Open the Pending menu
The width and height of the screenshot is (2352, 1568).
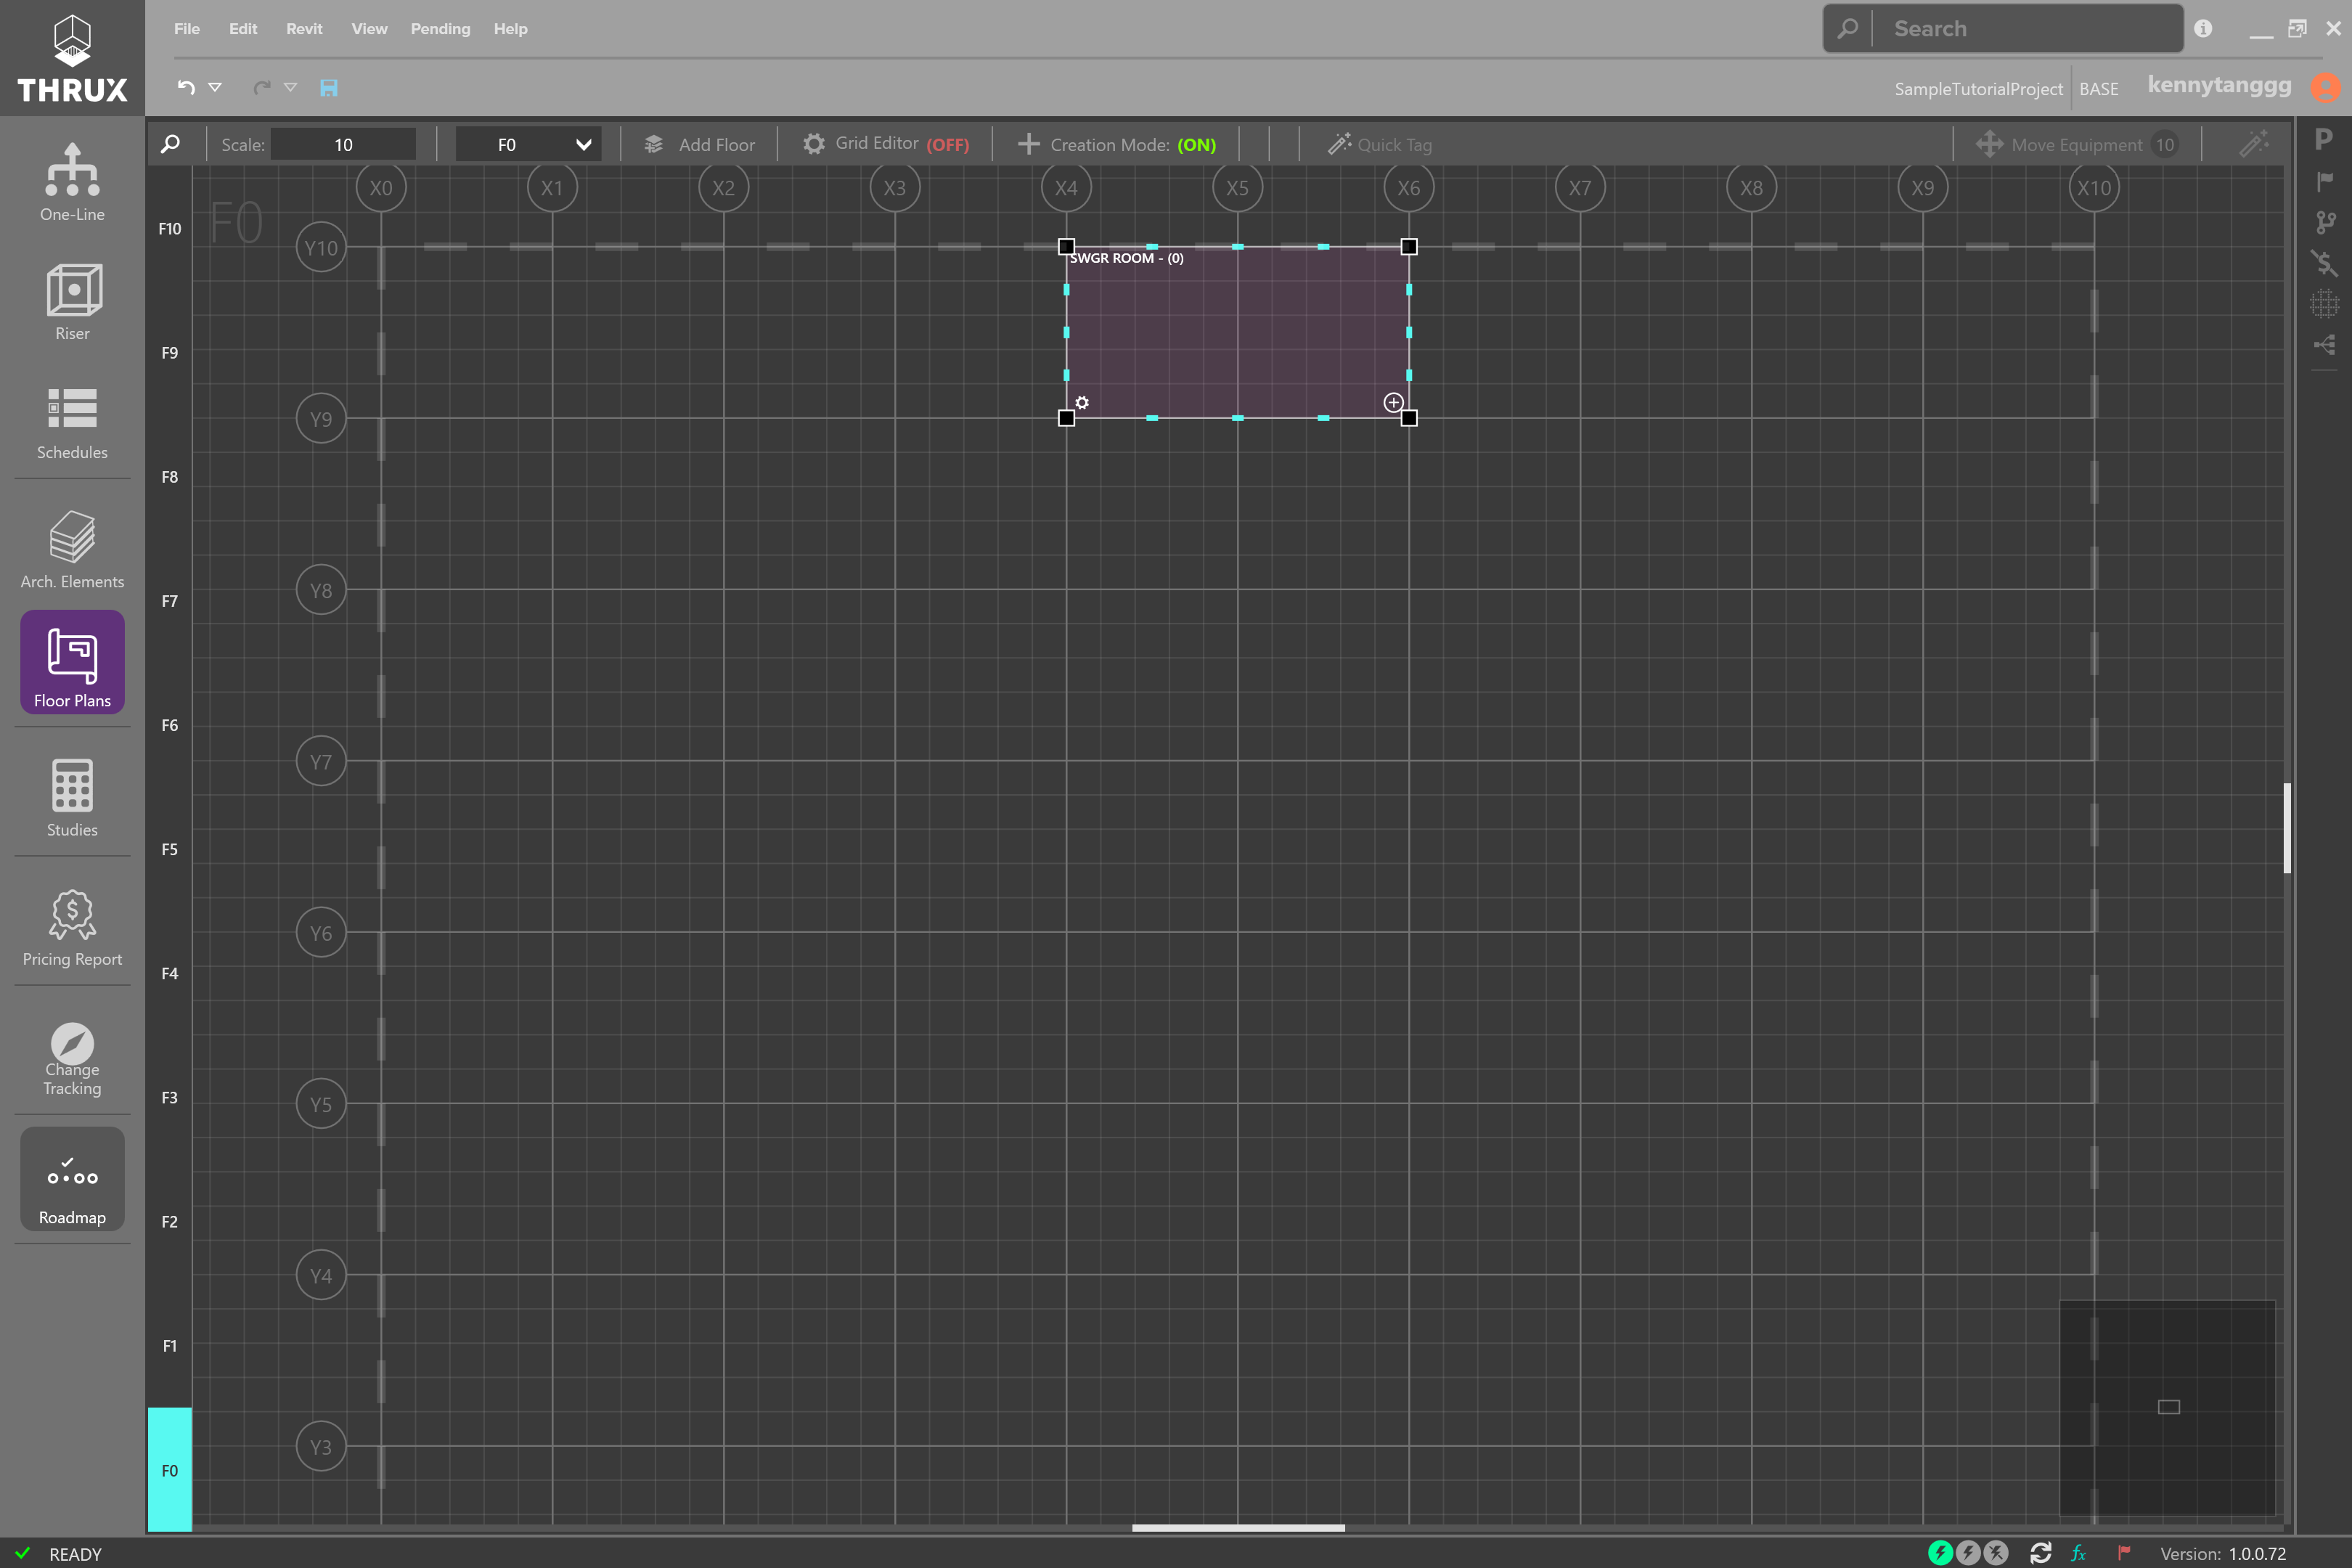(440, 29)
